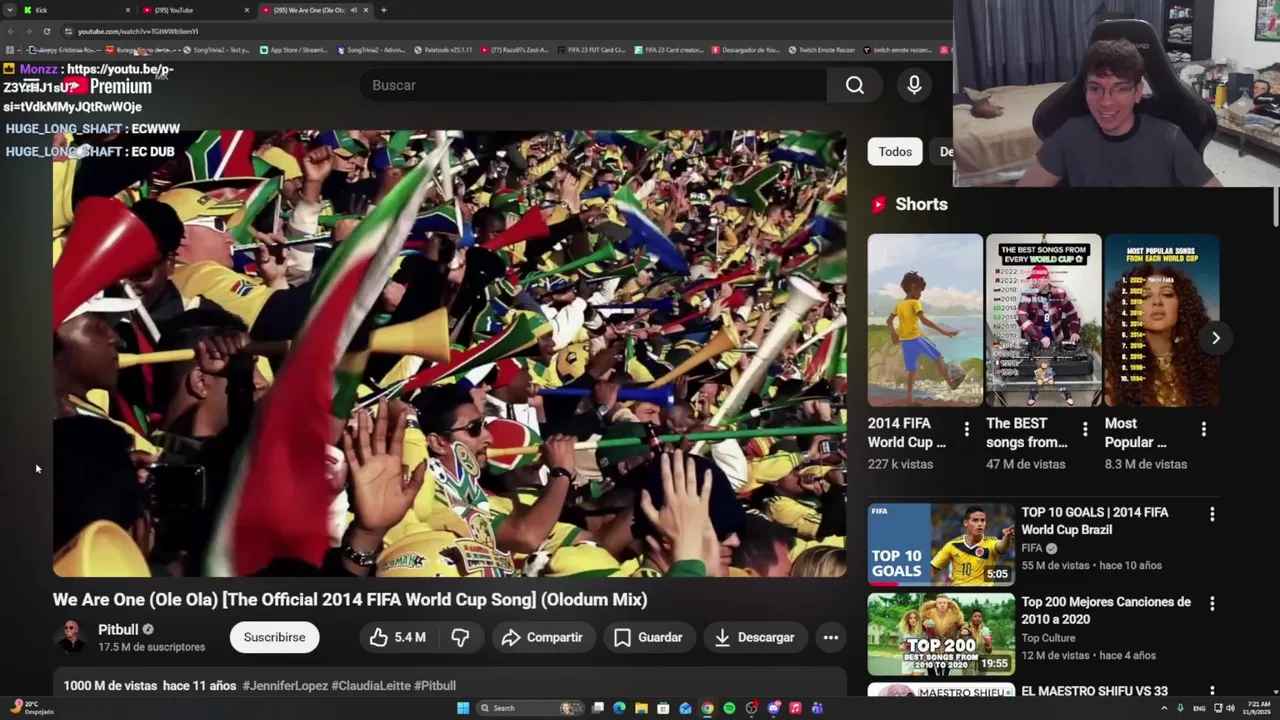The image size is (1280, 720).
Task: Open the TOP 10 GOALS video thumbnail
Action: tap(941, 544)
